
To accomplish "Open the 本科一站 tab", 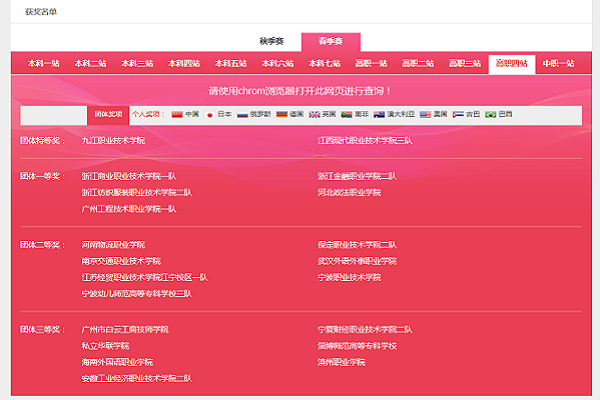I will pyautogui.click(x=42, y=63).
